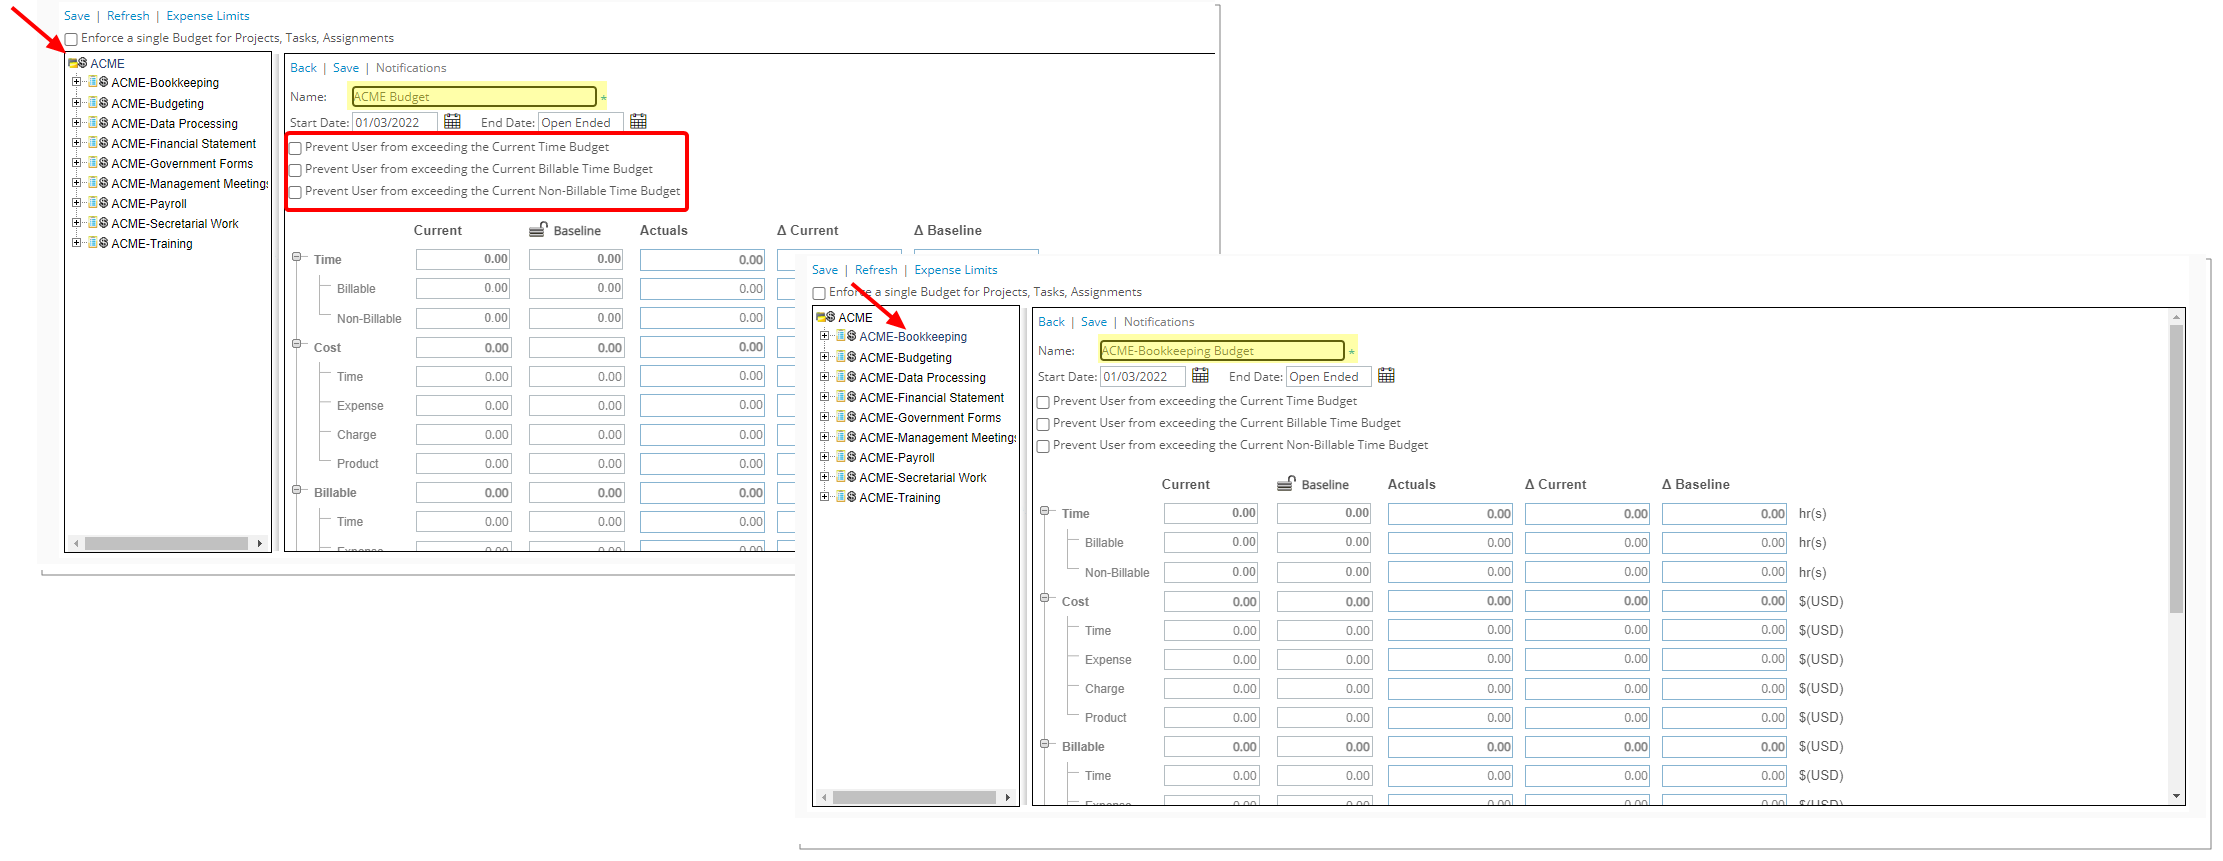Click vertical scroll-up arrow in ACME-Bookkeeping Budget panel
Screen dimensions: 2223x861
point(2177,317)
